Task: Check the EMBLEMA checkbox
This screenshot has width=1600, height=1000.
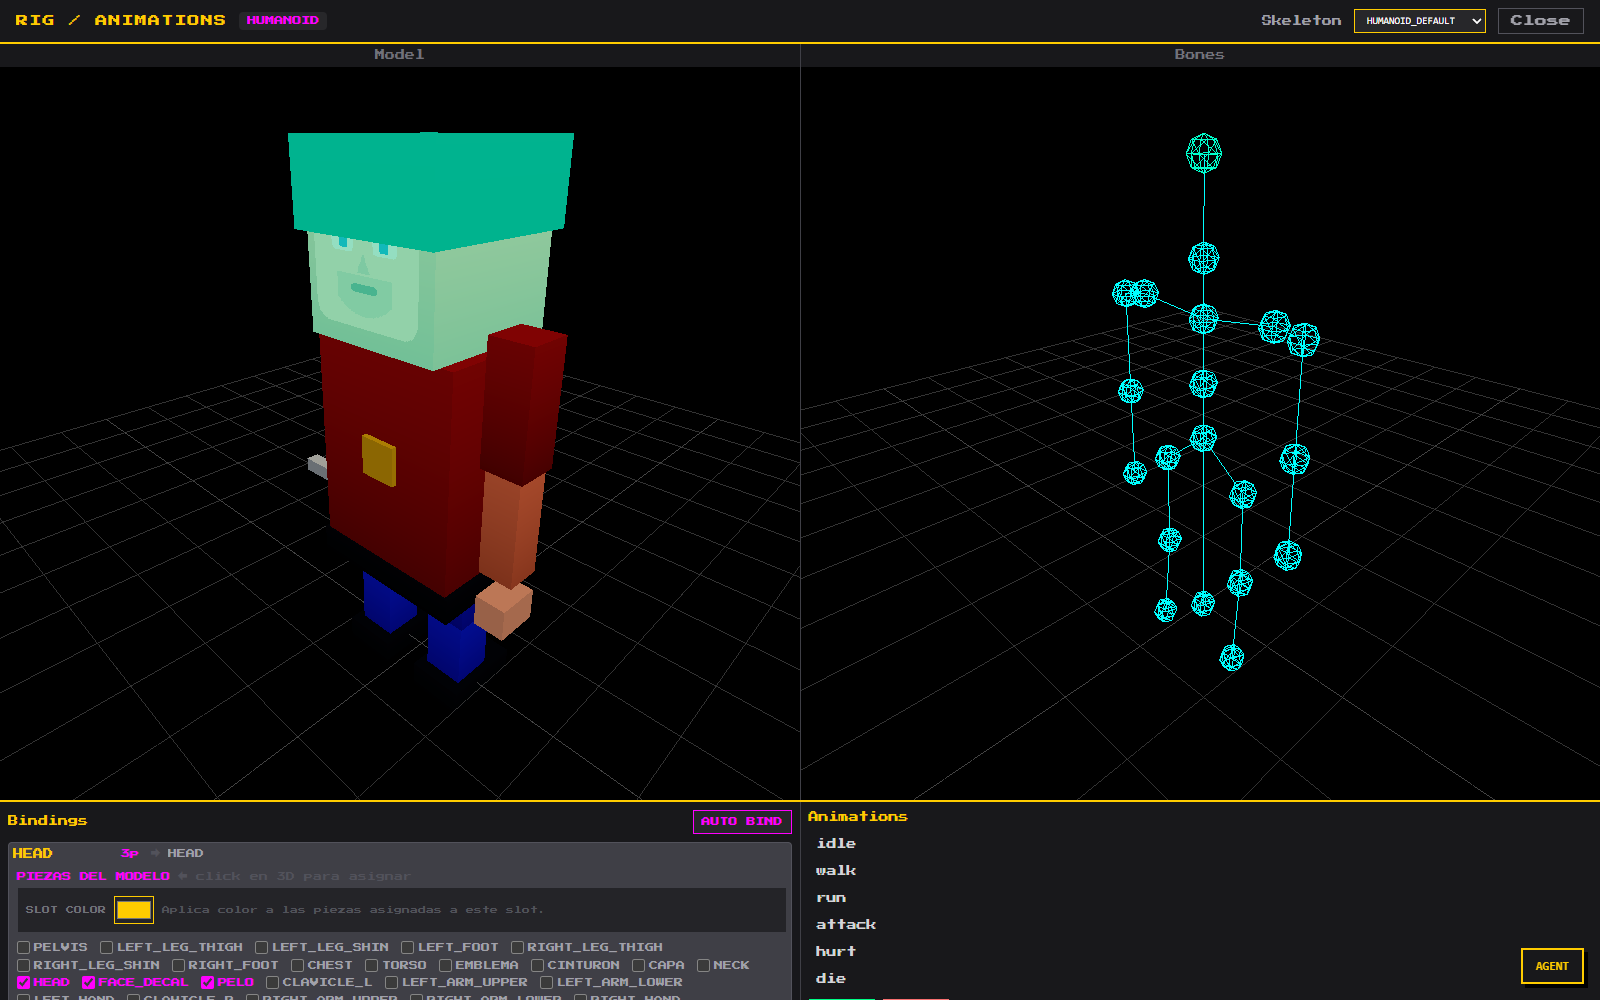Action: pos(446,966)
